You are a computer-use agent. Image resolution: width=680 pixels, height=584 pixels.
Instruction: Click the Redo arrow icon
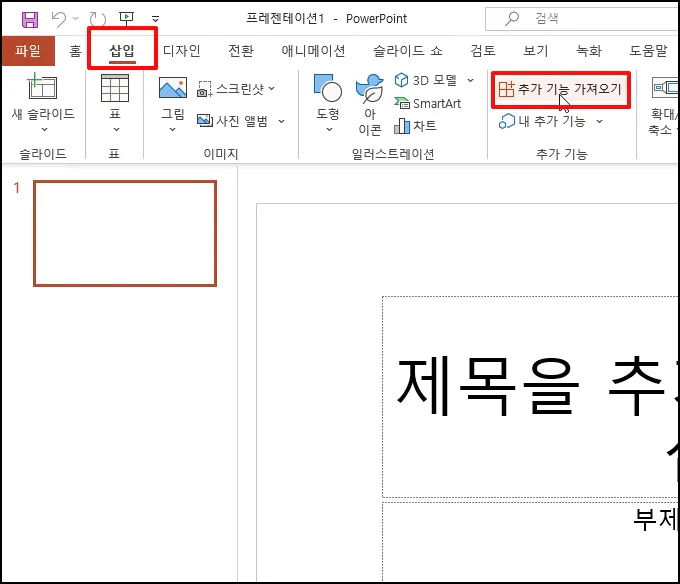[98, 19]
